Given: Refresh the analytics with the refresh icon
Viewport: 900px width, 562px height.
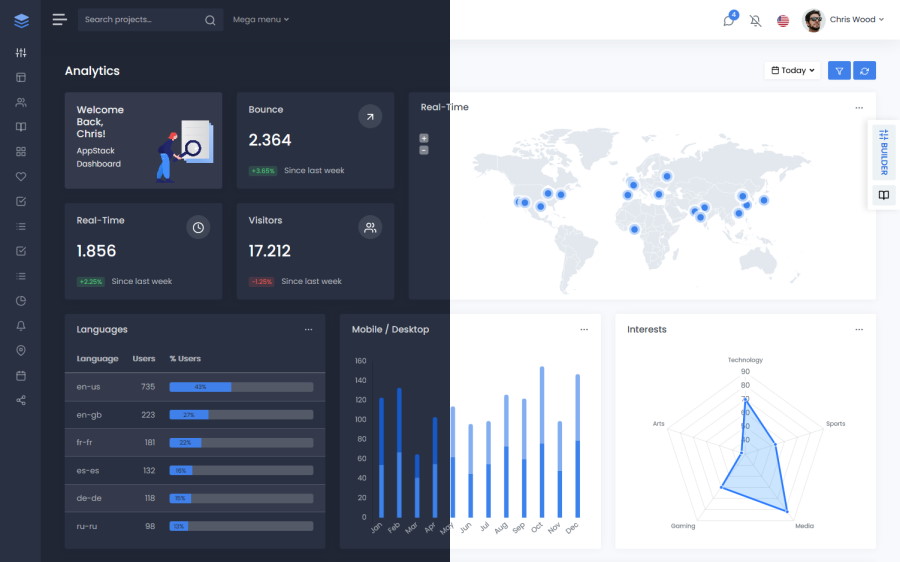Looking at the screenshot, I should tap(865, 71).
